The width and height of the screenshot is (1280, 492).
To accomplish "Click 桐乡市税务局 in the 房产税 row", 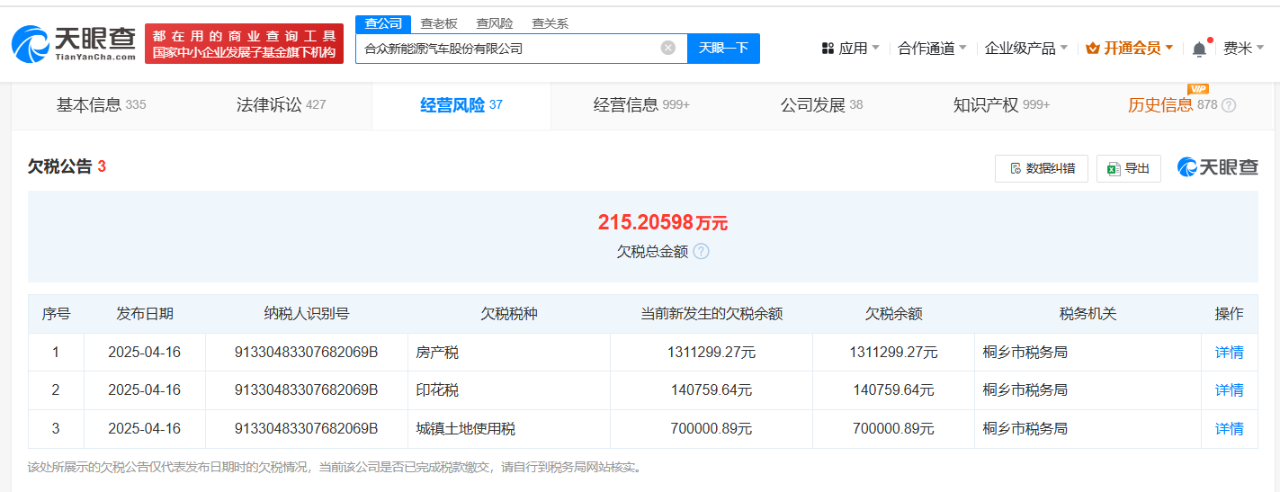I will [1025, 352].
